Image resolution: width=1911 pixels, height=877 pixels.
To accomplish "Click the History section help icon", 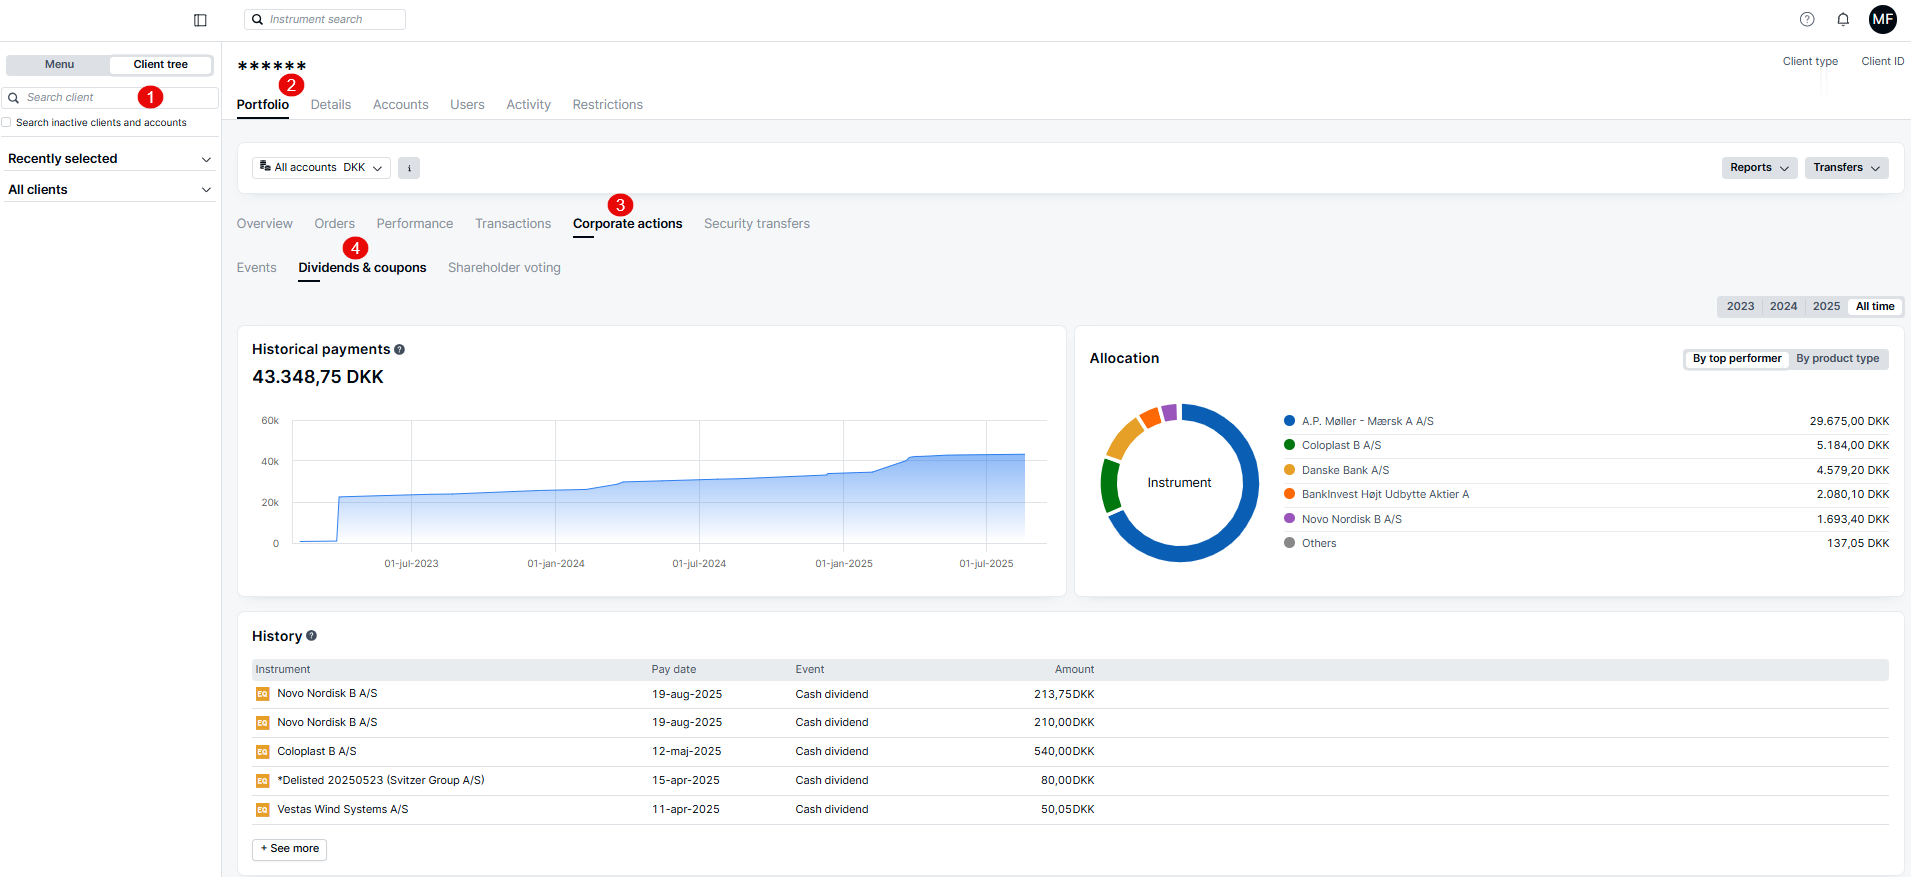I will 312,636.
